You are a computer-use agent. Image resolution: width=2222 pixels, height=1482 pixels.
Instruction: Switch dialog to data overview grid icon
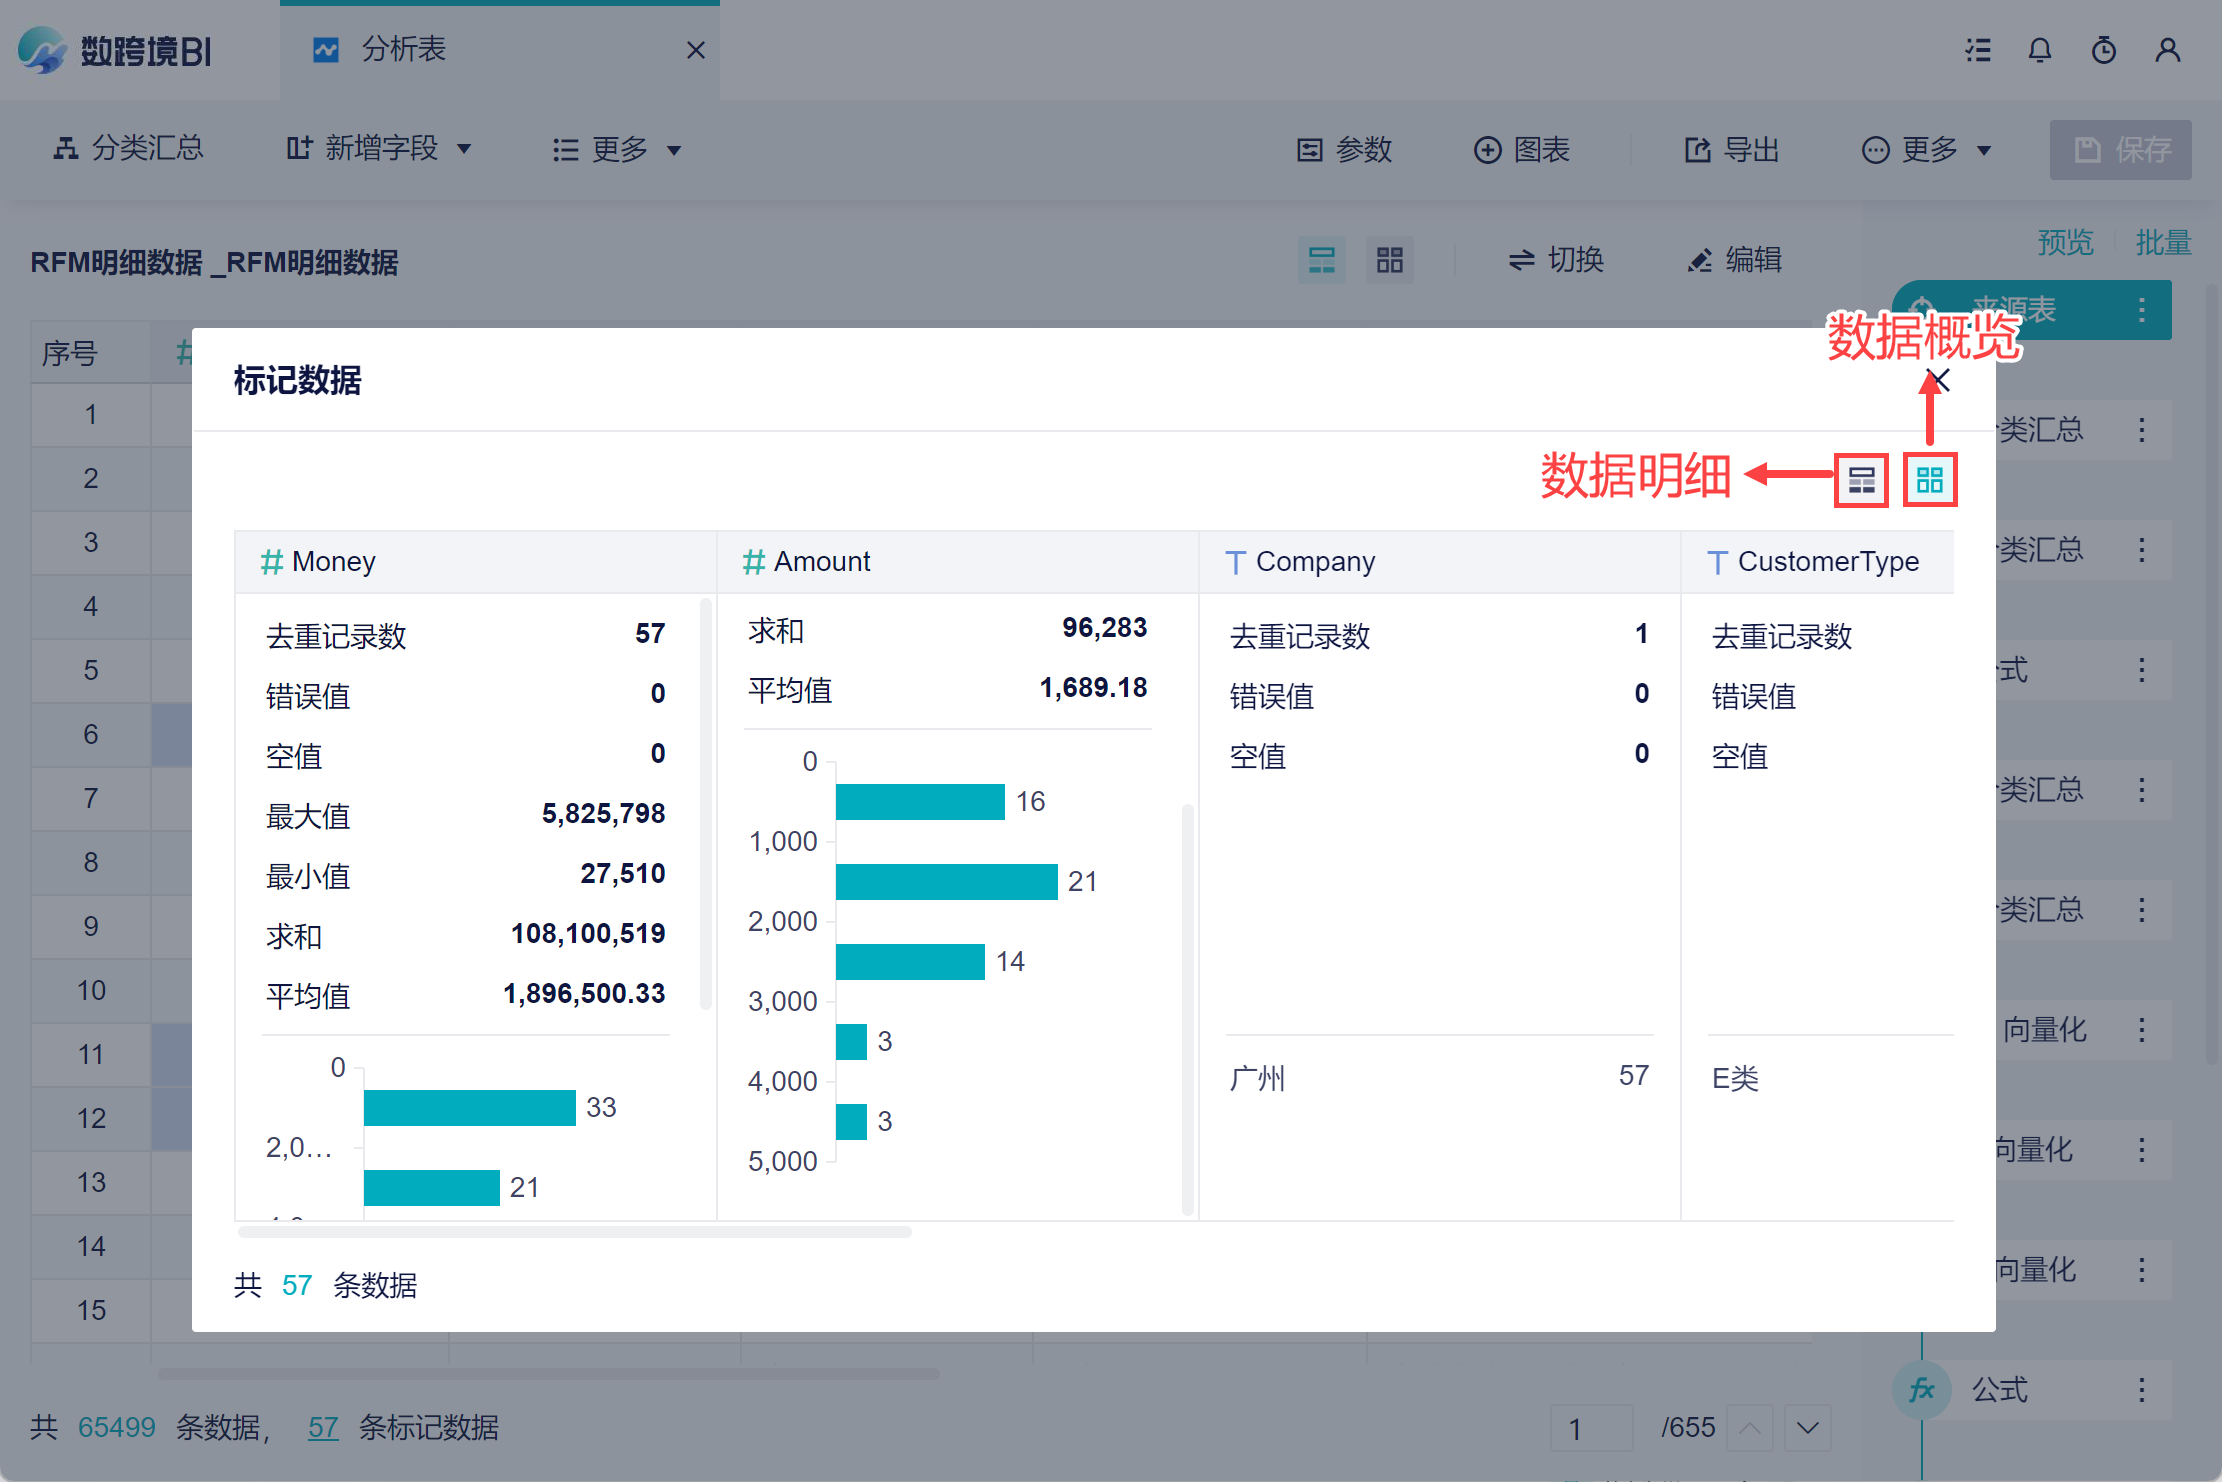coord(1929,481)
